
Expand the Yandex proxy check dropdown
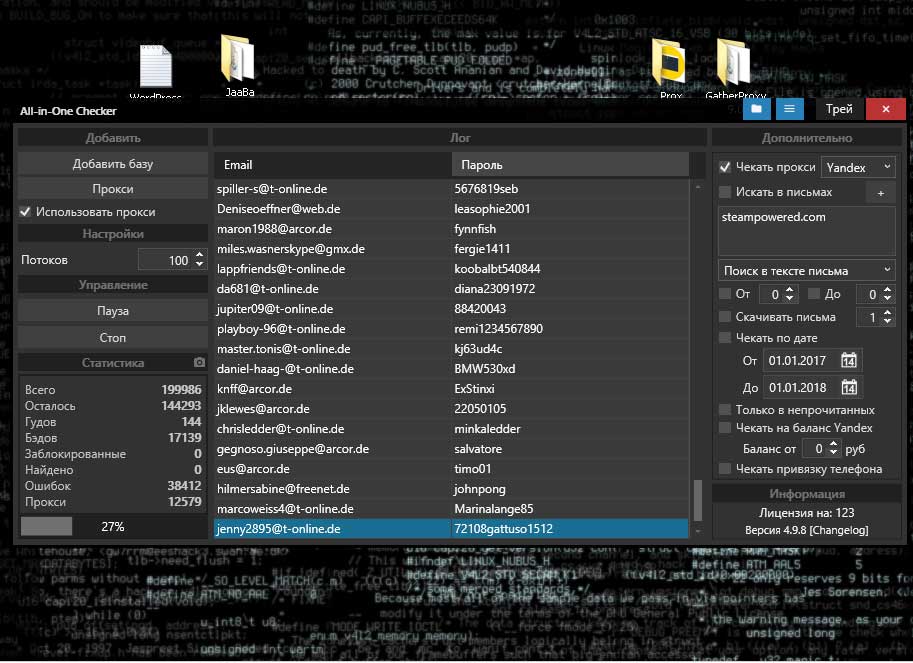(858, 167)
